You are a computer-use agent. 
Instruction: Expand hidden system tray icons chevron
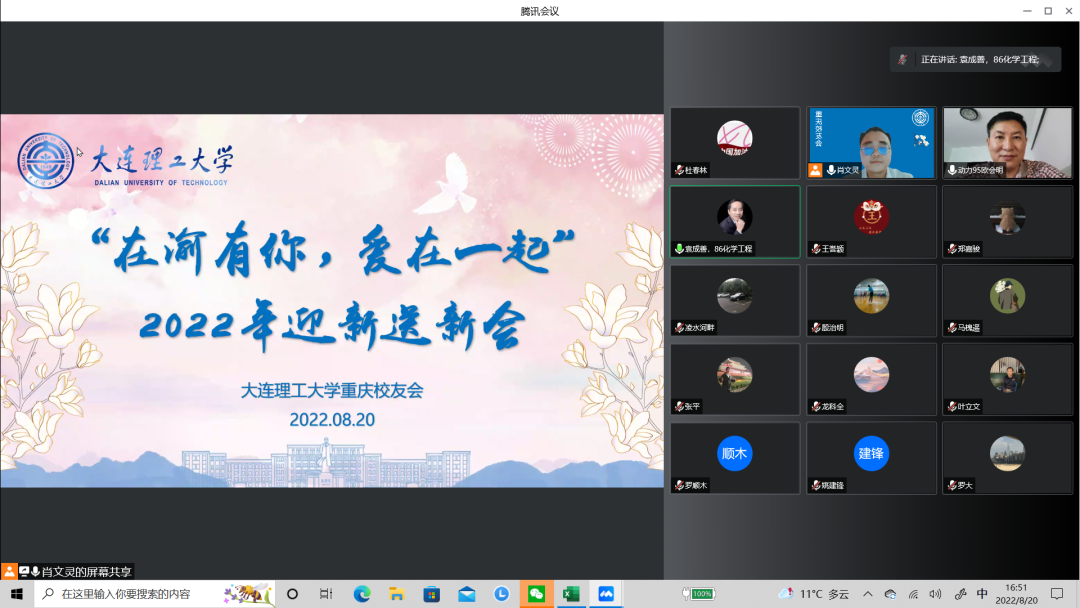pos(867,594)
